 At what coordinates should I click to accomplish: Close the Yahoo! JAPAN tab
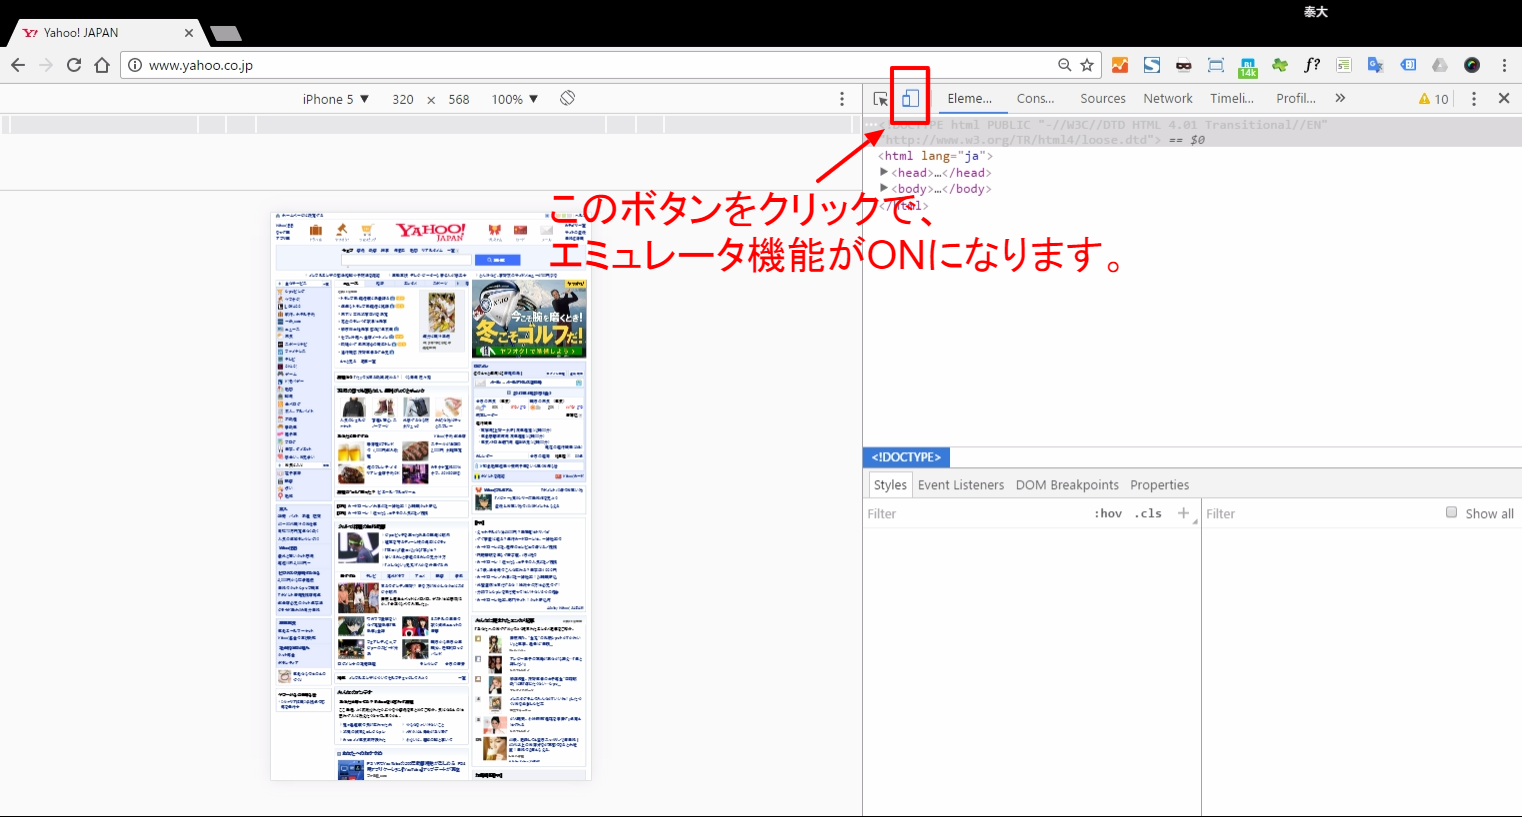pyautogui.click(x=189, y=33)
